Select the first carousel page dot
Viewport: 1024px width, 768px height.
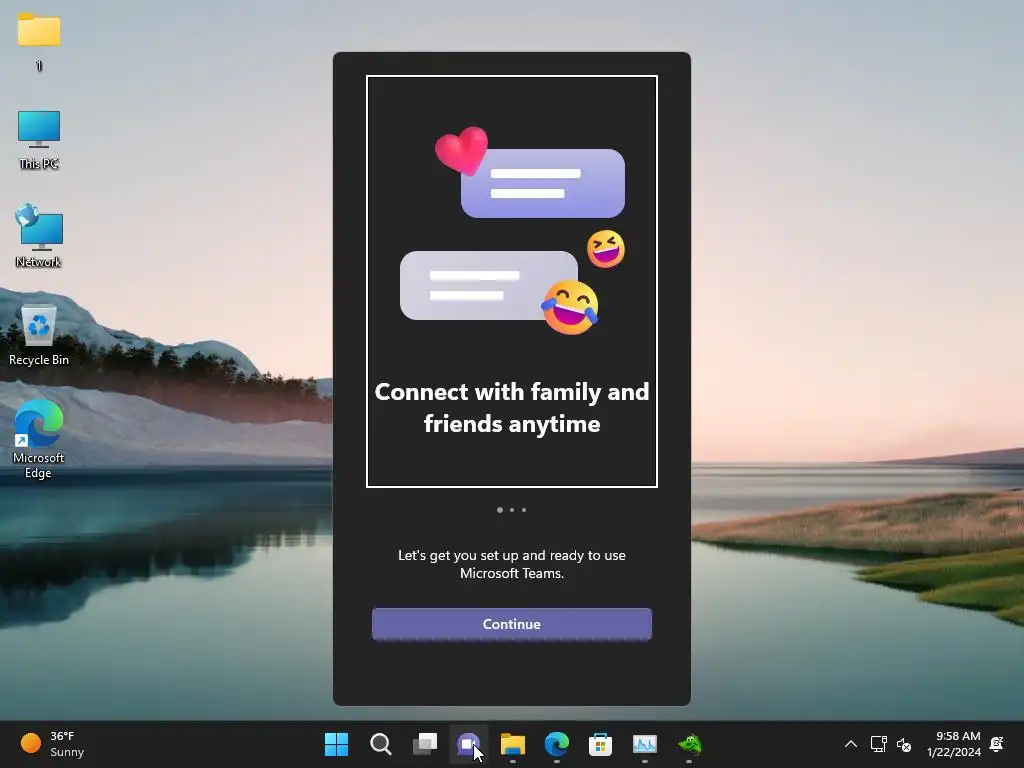click(500, 510)
